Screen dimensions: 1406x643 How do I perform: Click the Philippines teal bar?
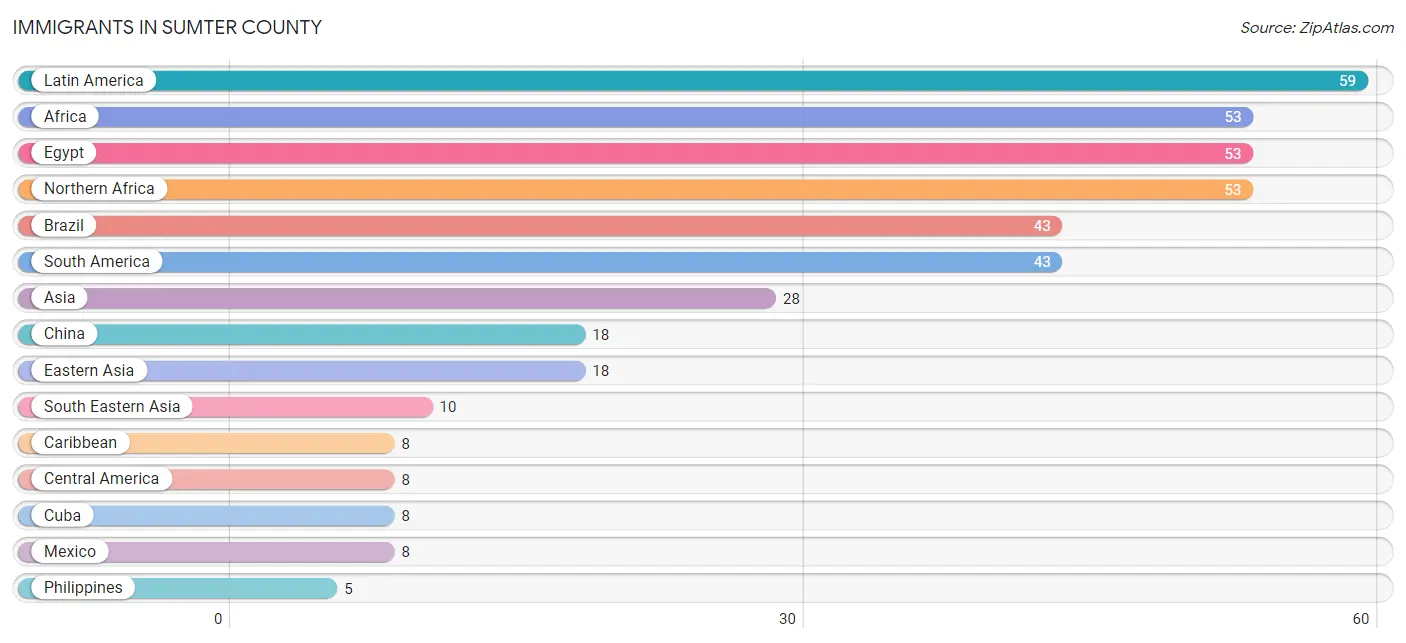click(x=177, y=588)
